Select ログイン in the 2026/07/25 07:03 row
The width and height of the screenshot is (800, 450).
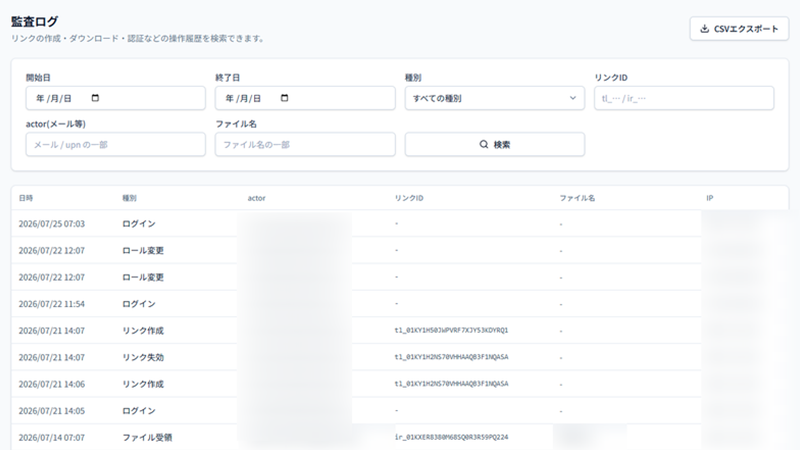[x=139, y=223]
